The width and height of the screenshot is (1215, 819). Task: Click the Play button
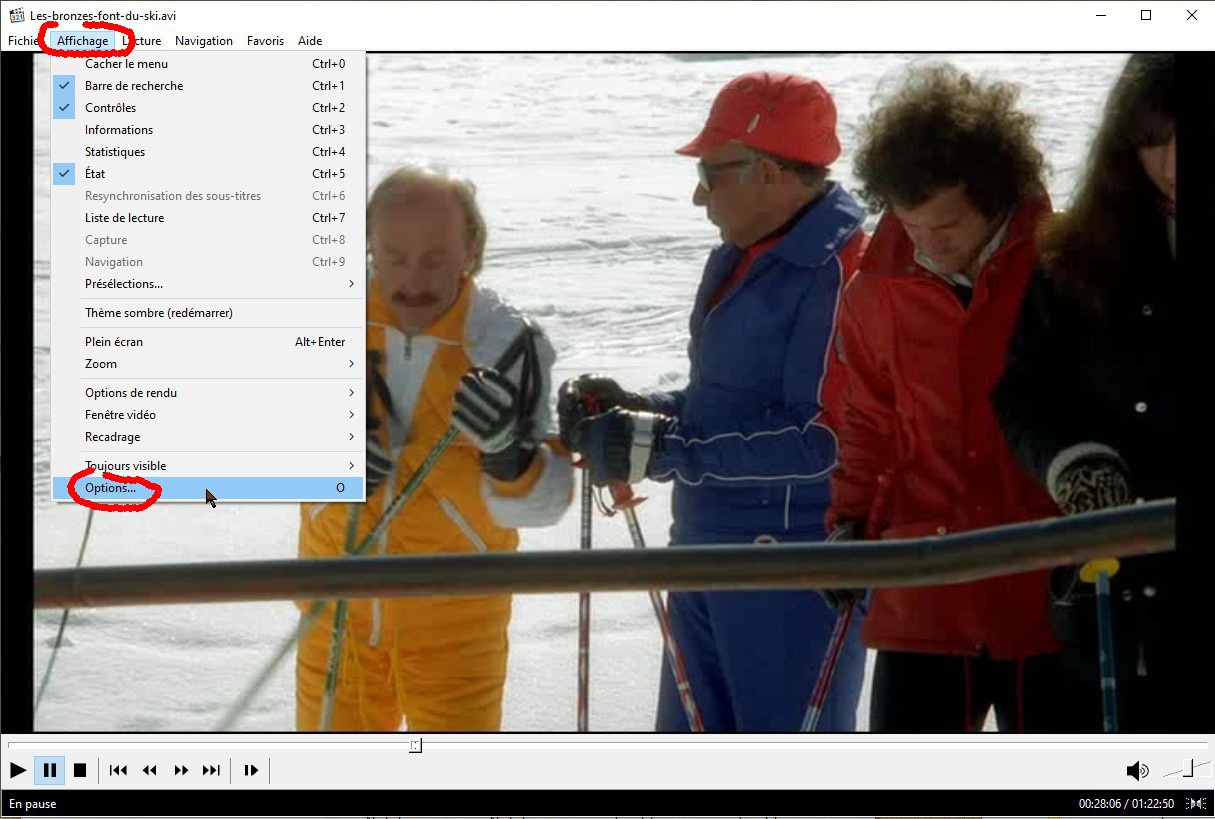(x=18, y=770)
